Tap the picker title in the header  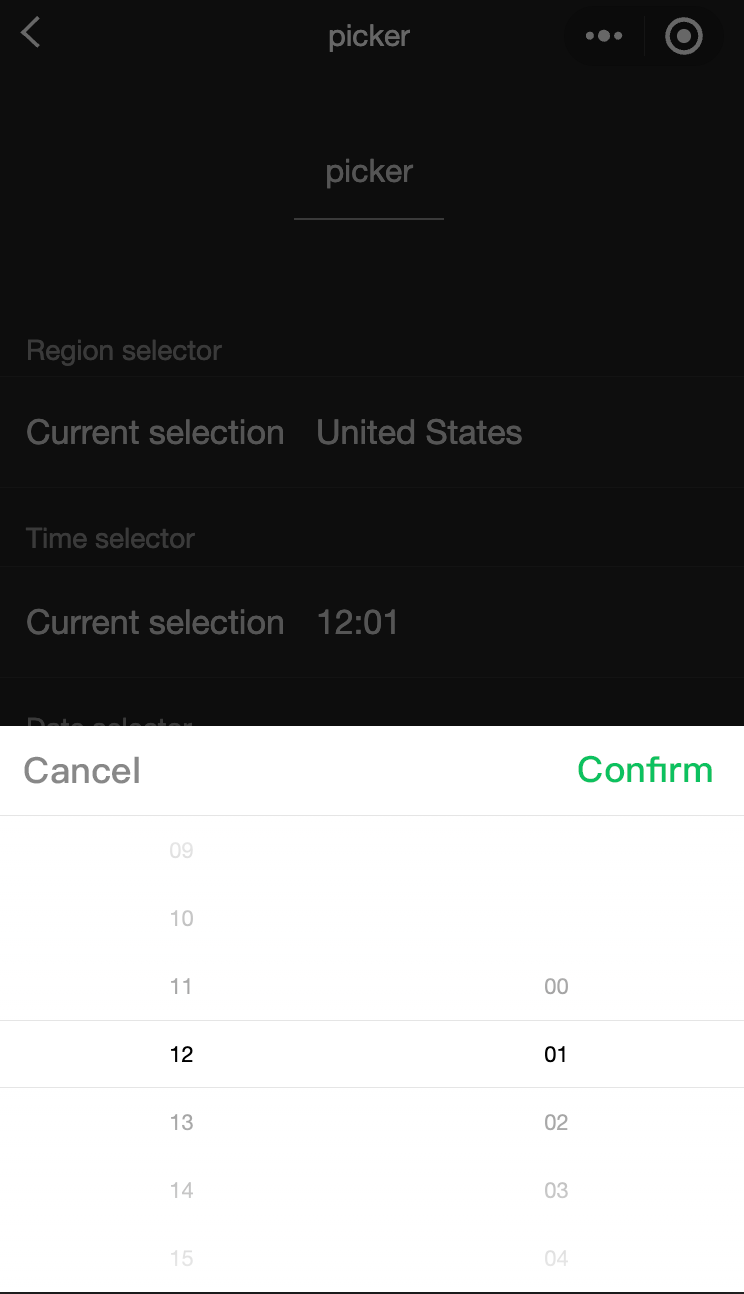click(369, 37)
